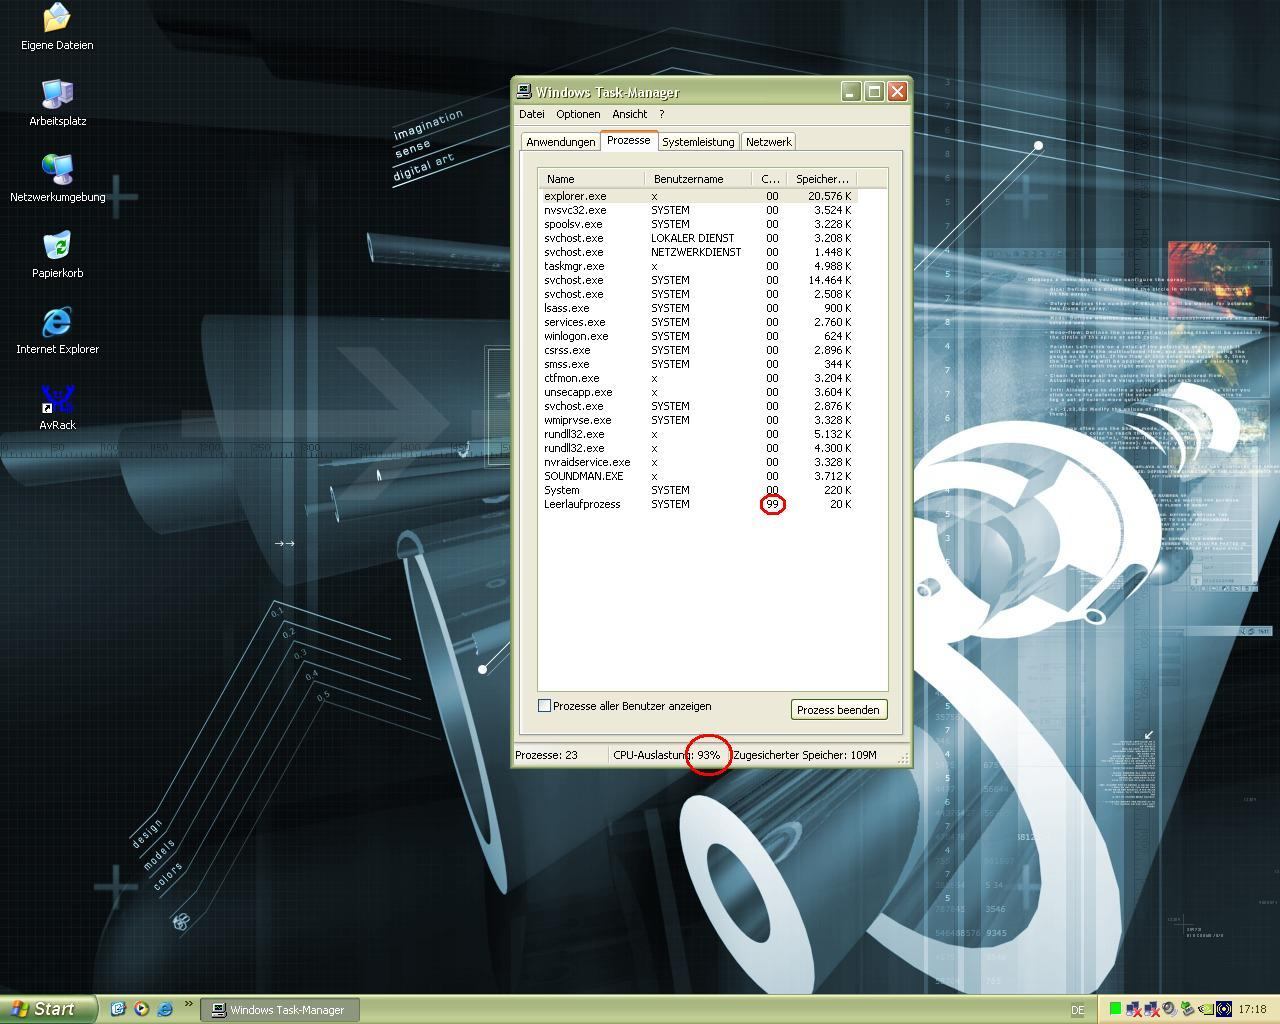
Task: Click the 'Prozesse: 23' status bar entry
Action: click(x=546, y=755)
